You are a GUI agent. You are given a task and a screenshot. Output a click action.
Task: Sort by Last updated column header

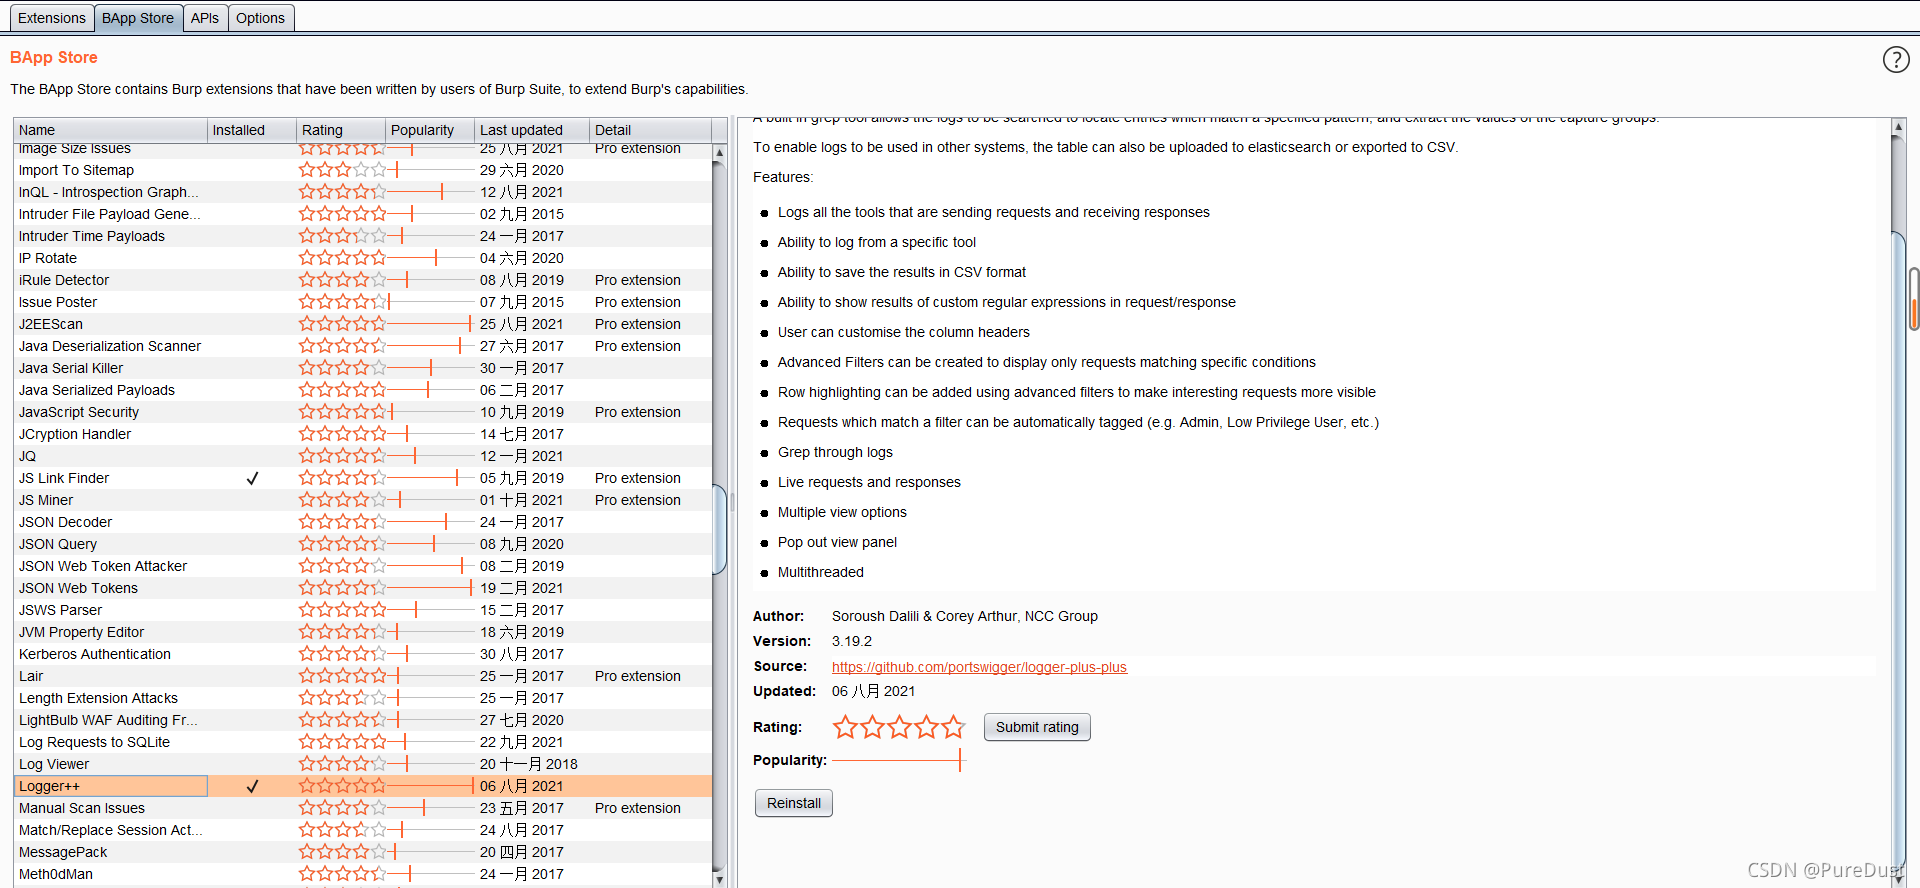click(532, 130)
